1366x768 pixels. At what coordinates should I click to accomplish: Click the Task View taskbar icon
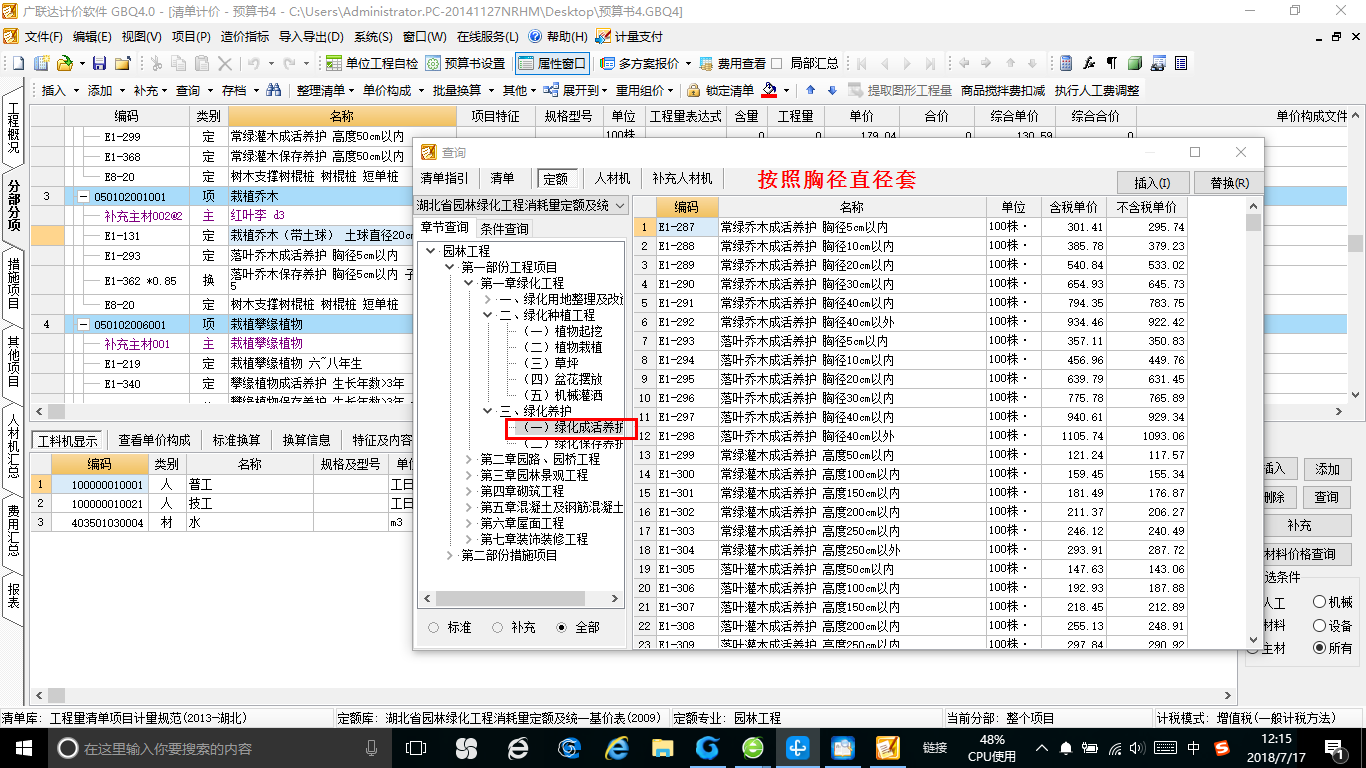point(416,748)
